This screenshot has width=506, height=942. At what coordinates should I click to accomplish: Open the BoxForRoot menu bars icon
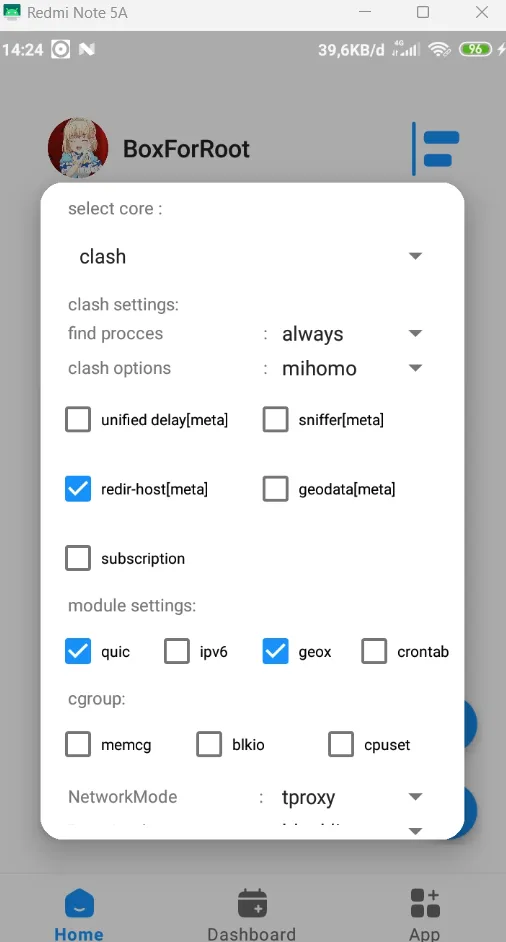[436, 148]
